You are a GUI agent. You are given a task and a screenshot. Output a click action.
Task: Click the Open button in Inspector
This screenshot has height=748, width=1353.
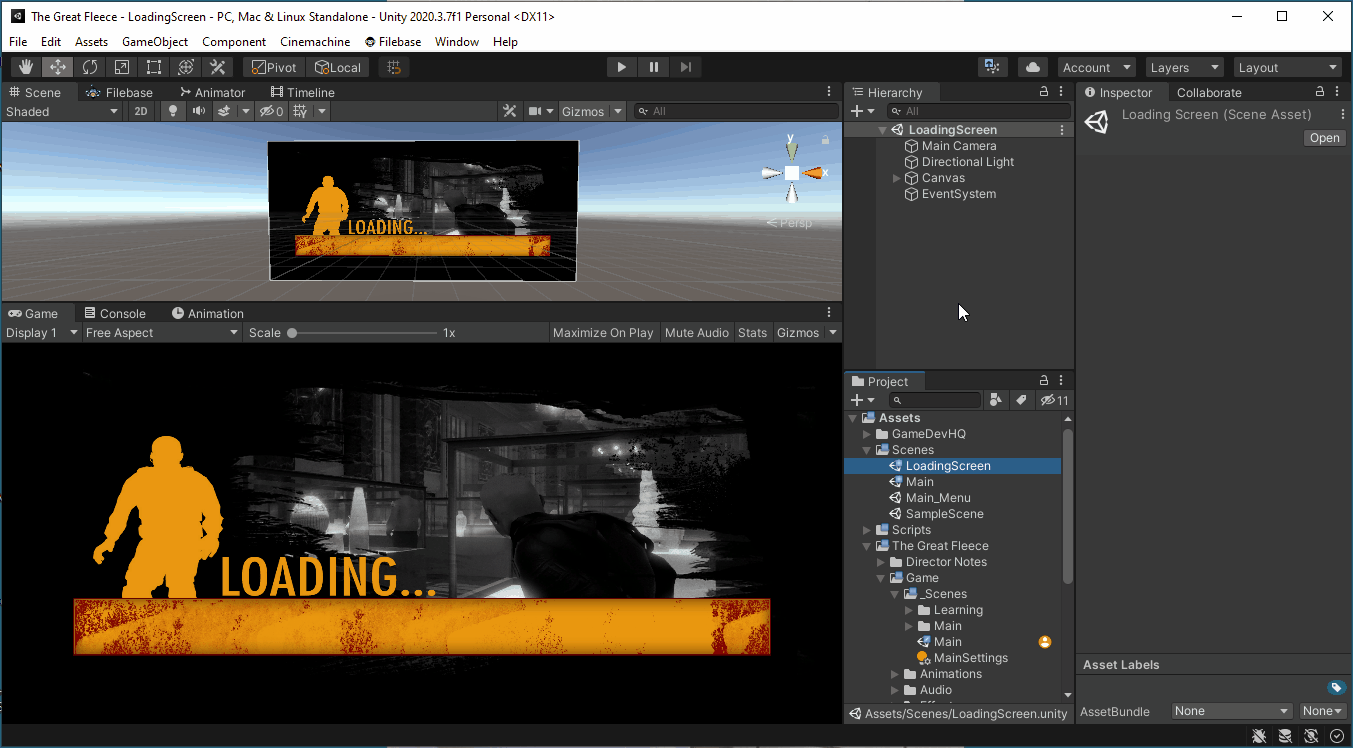pyautogui.click(x=1325, y=138)
